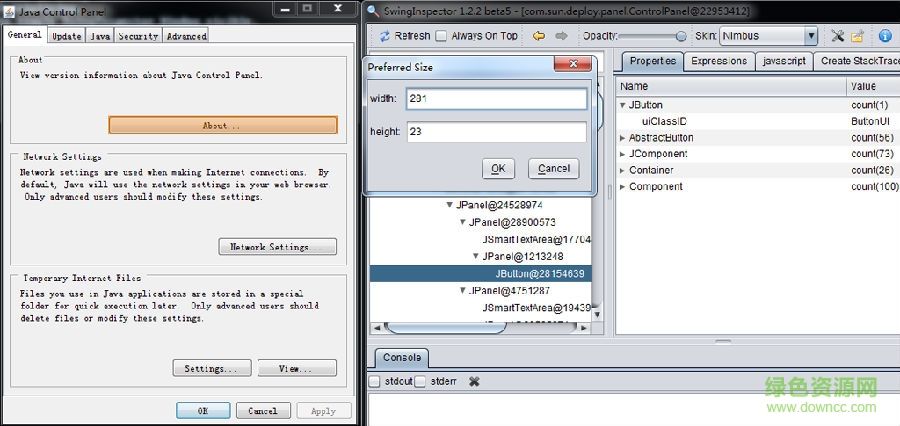Open the Security tab in Java Control Panel
This screenshot has width=900, height=426.
[138, 36]
